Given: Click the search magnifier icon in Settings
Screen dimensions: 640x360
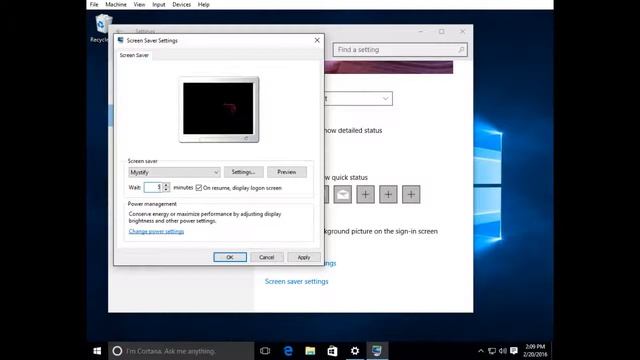Looking at the screenshot, I should [461, 50].
